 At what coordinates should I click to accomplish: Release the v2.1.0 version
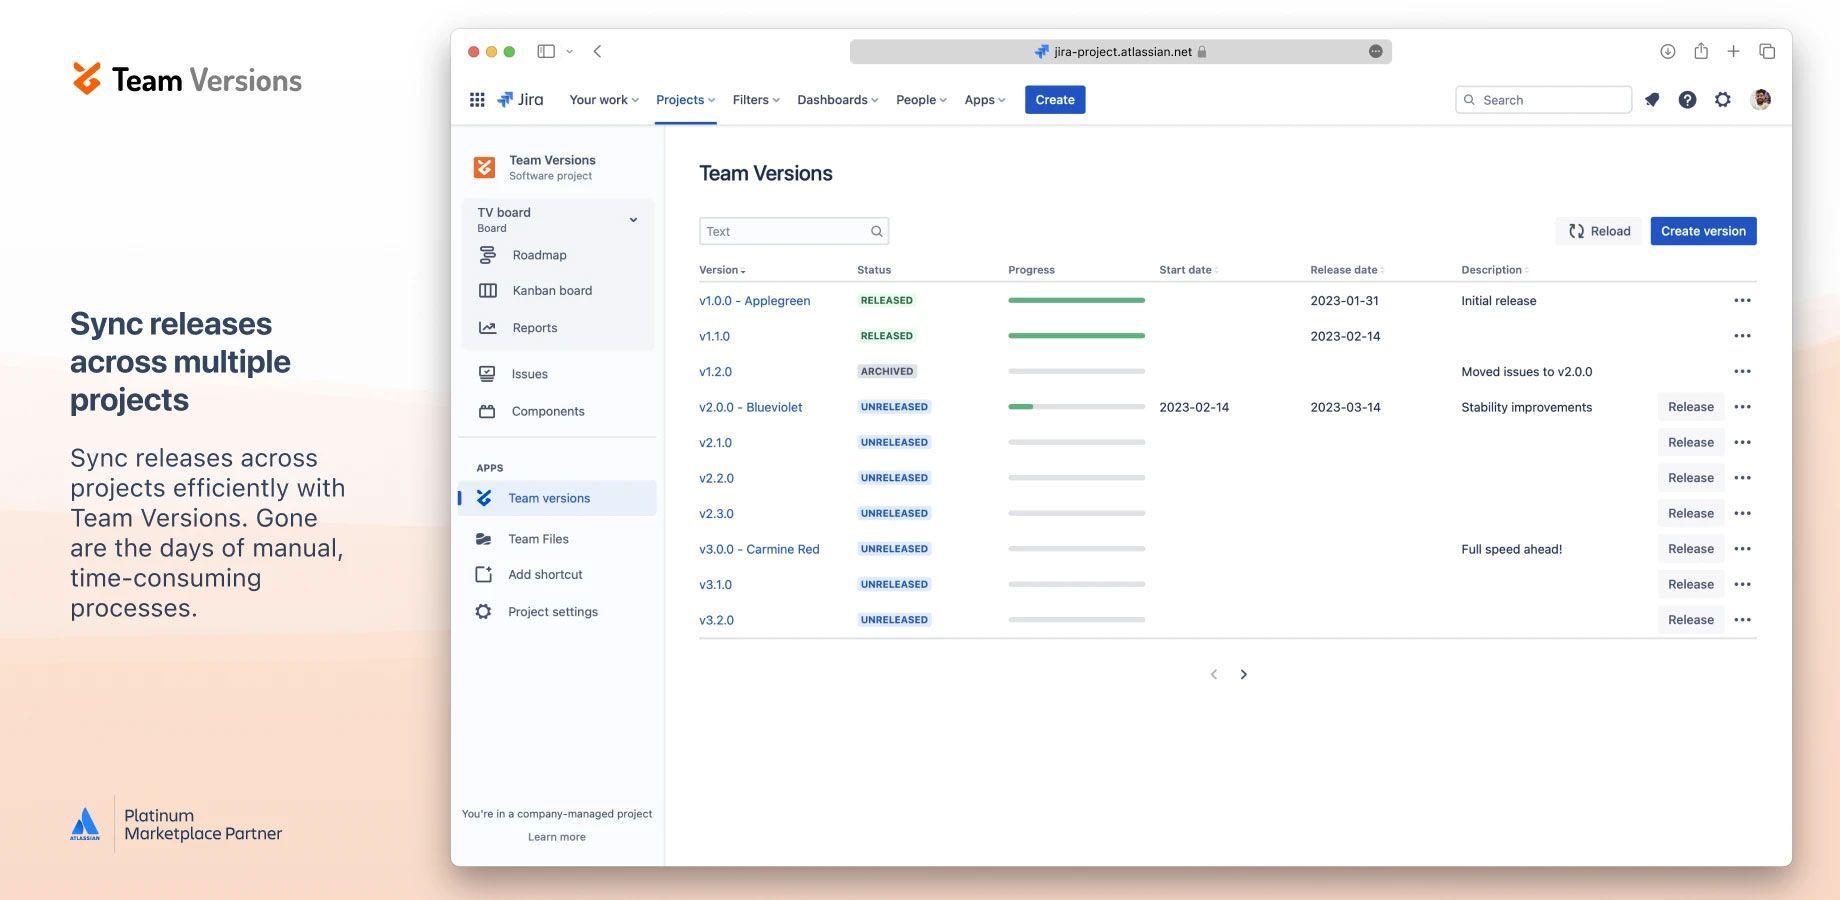point(1690,443)
